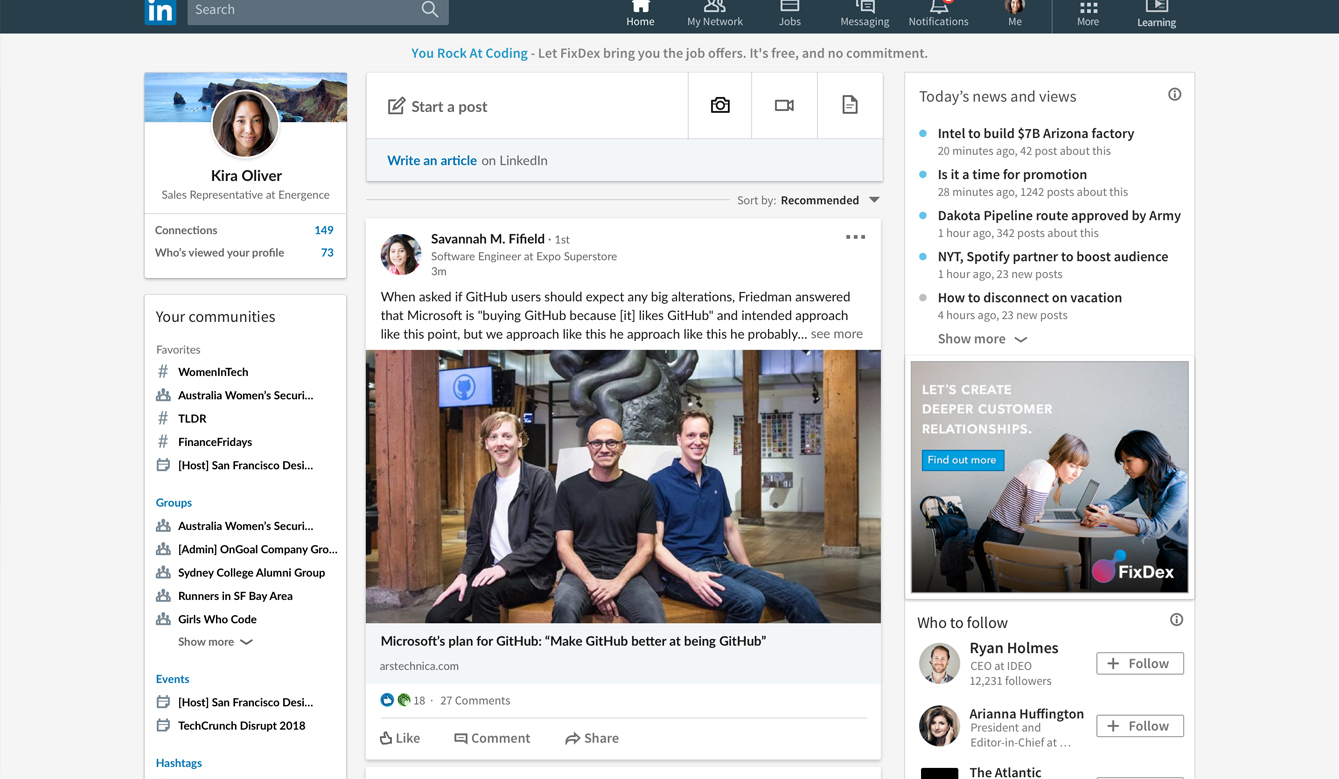Open Home in top navigation
Image resolution: width=1339 pixels, height=779 pixels.
(x=640, y=14)
